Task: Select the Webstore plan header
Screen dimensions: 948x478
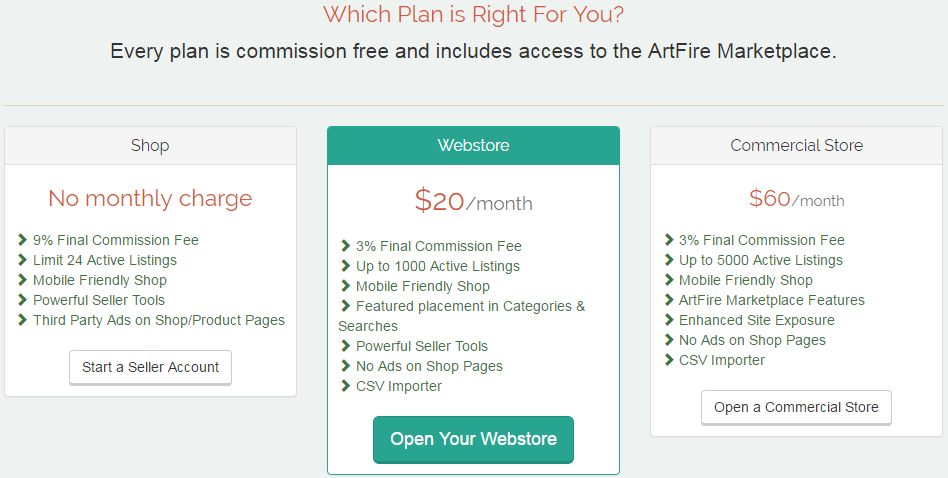Action: 473,146
